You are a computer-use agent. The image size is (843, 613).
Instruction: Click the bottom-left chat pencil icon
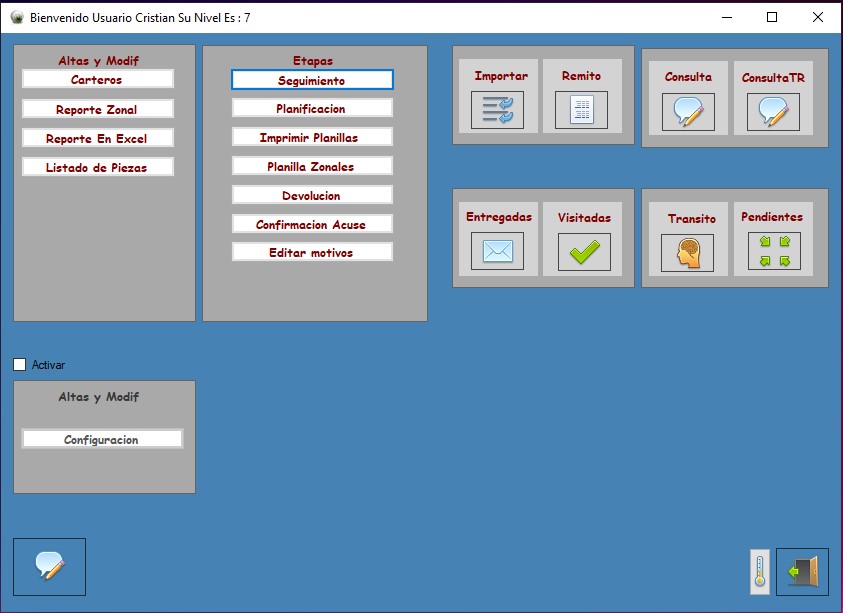(x=49, y=567)
